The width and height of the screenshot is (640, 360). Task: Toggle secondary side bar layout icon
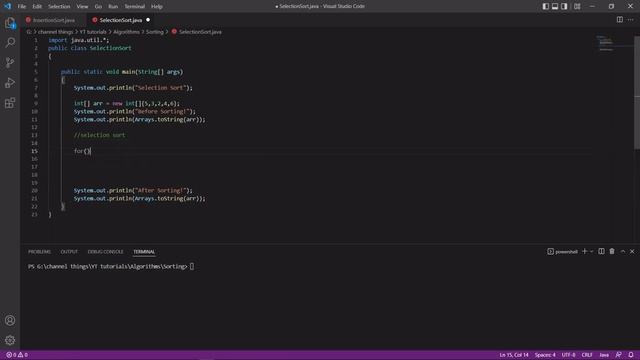click(564, 7)
